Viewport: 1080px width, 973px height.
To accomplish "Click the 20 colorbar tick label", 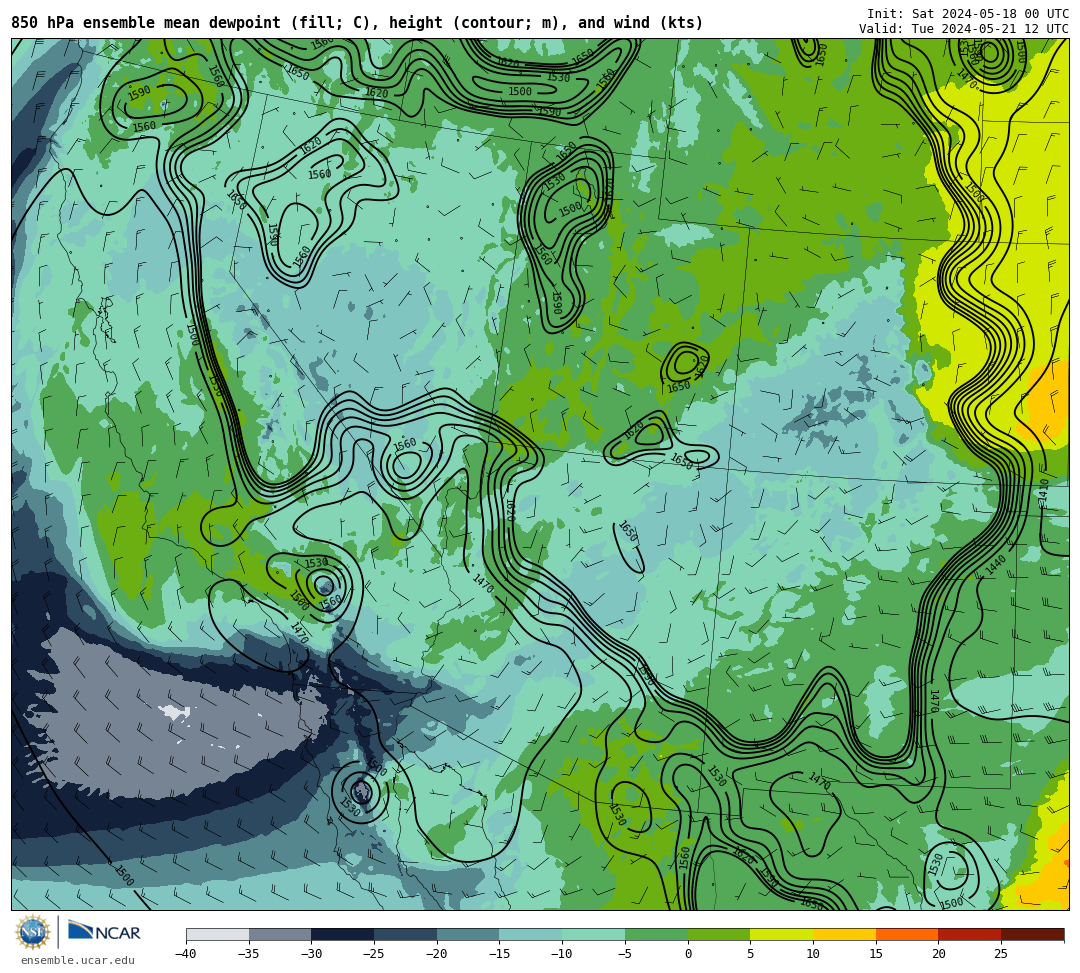I will tap(938, 954).
